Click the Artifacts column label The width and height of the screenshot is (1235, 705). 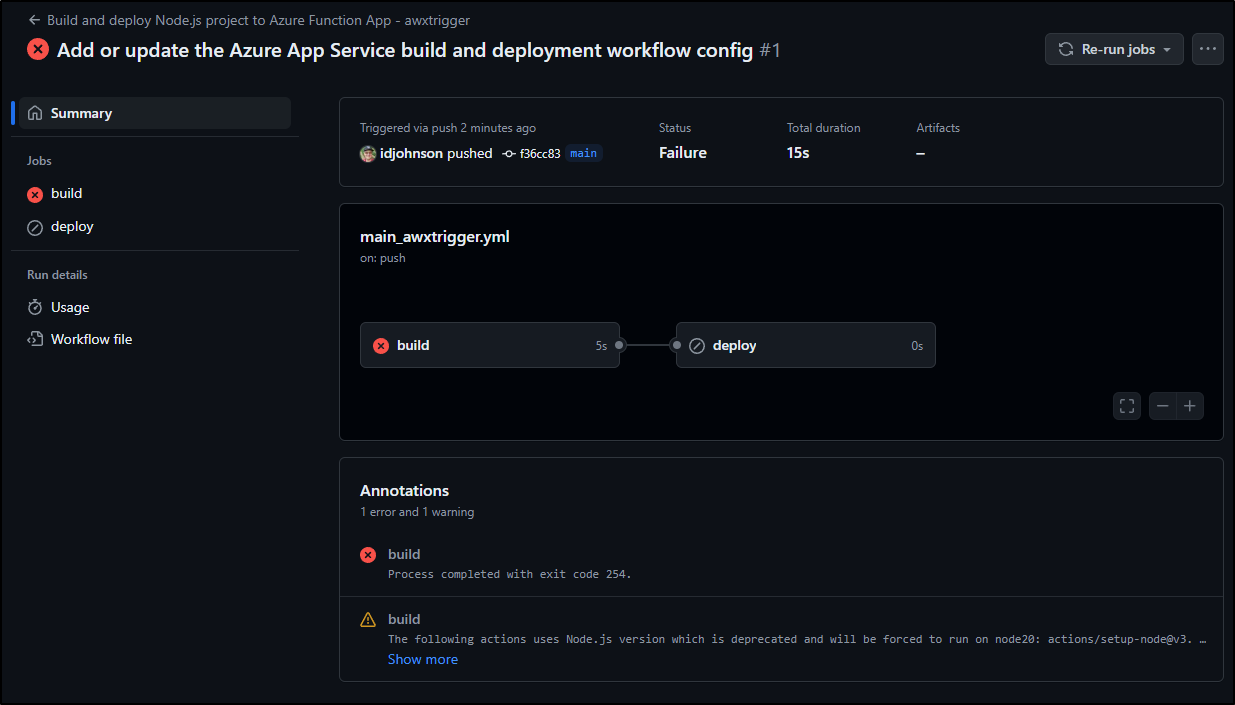[938, 128]
